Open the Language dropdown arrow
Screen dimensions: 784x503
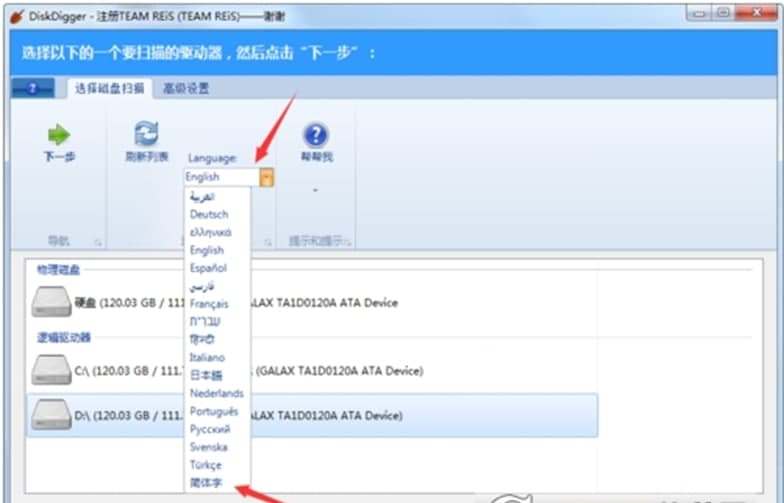[266, 177]
